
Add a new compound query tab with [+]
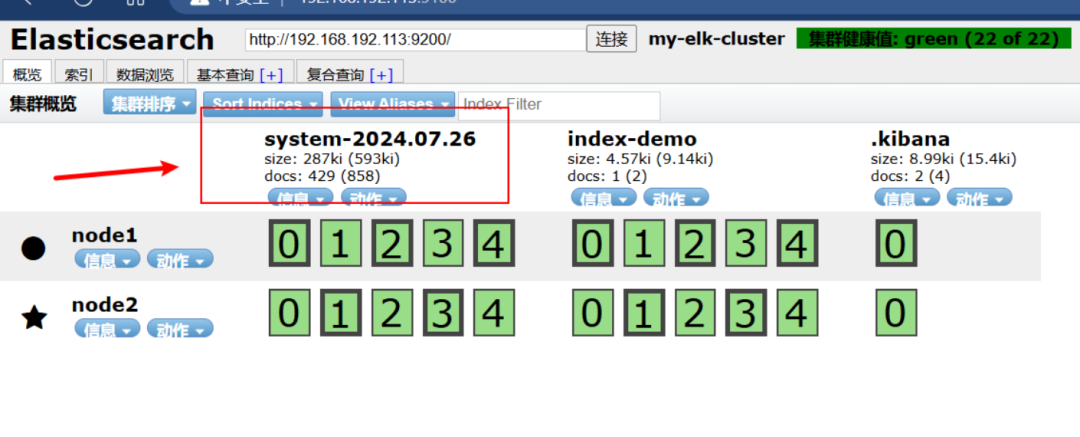[x=382, y=74]
